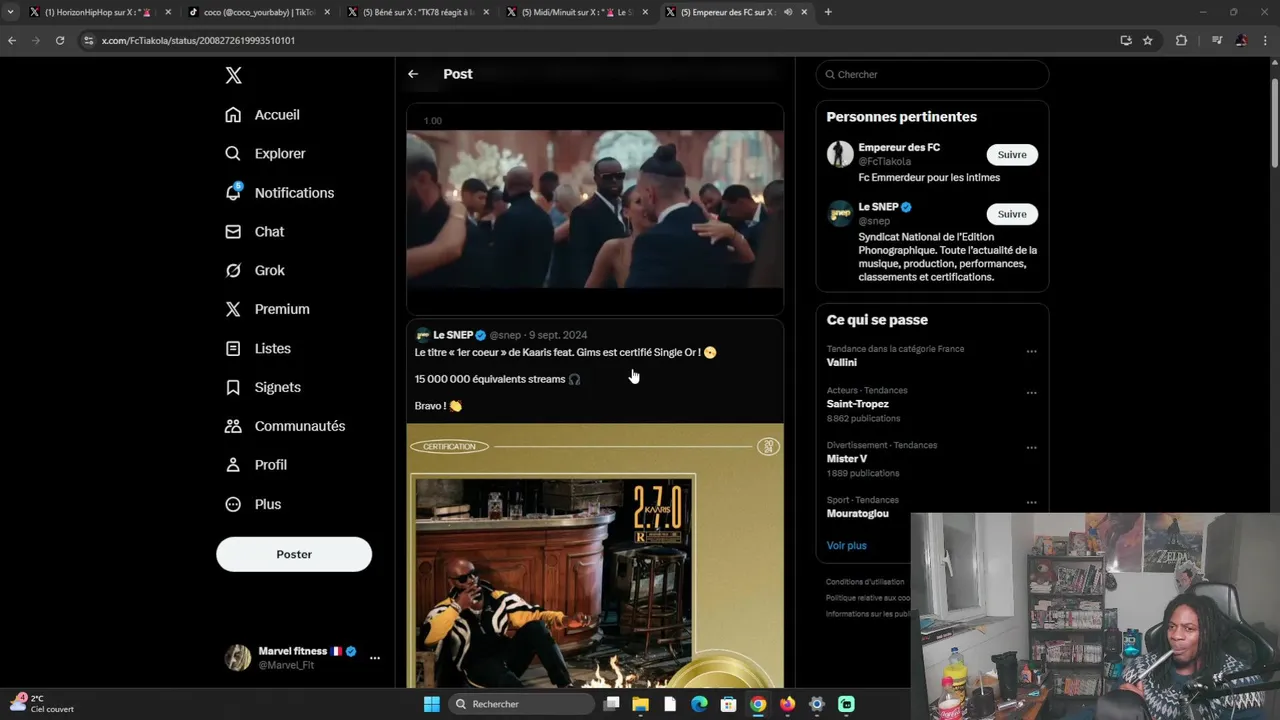Follow Le SNEP with Suivre
The height and width of the screenshot is (720, 1280).
click(x=1012, y=214)
